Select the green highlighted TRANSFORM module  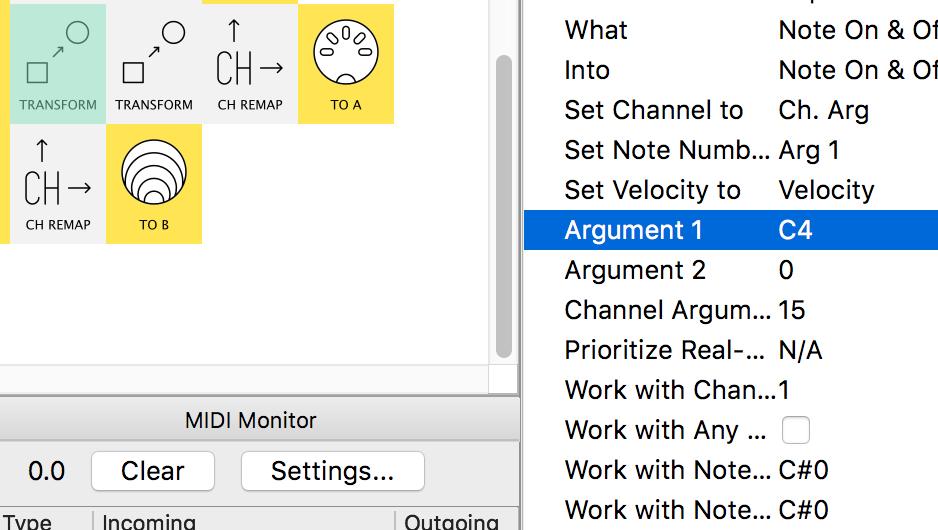pos(58,64)
